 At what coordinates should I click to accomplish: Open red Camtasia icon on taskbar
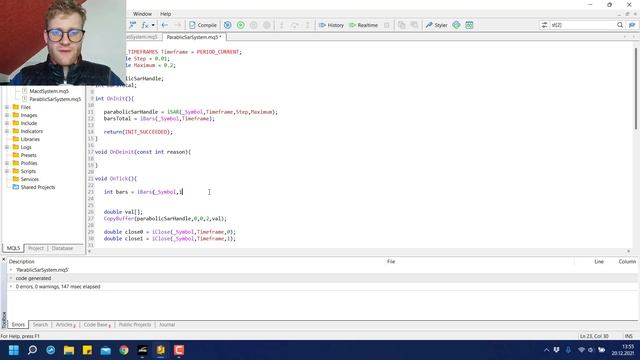(x=179, y=350)
